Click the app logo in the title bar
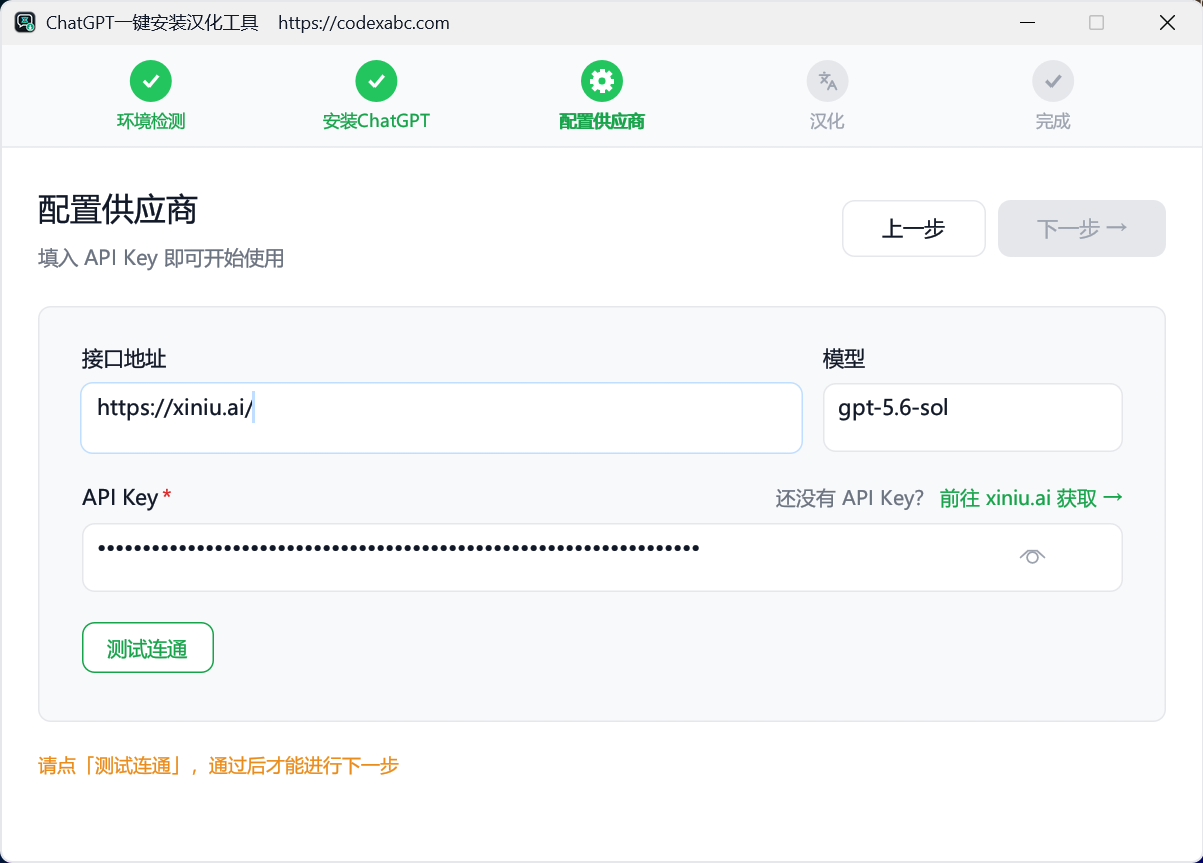This screenshot has height=863, width=1203. 25,22
